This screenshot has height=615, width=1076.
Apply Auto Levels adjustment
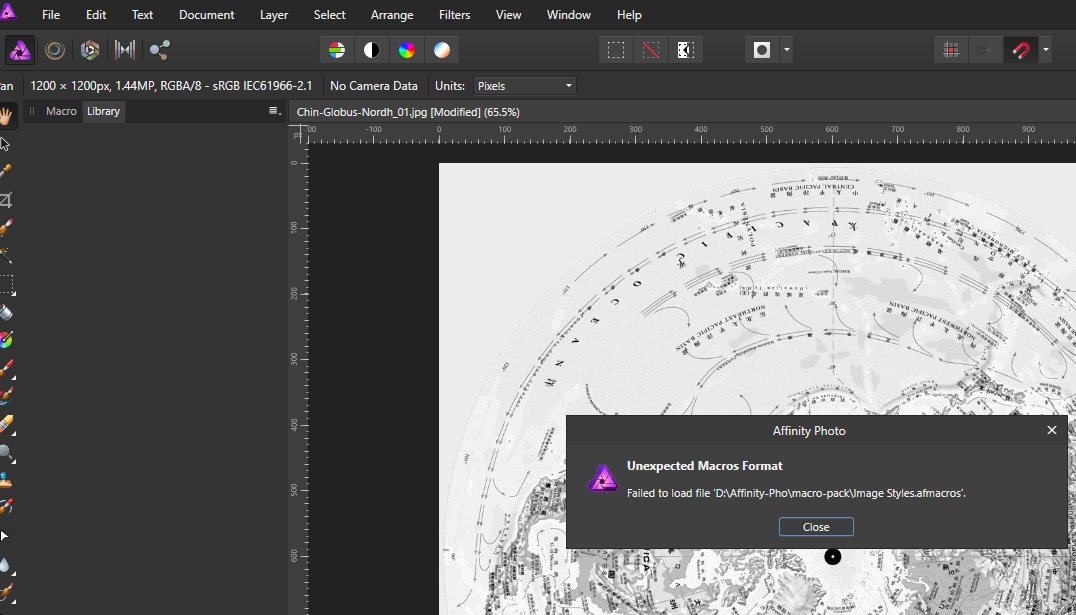[x=337, y=50]
